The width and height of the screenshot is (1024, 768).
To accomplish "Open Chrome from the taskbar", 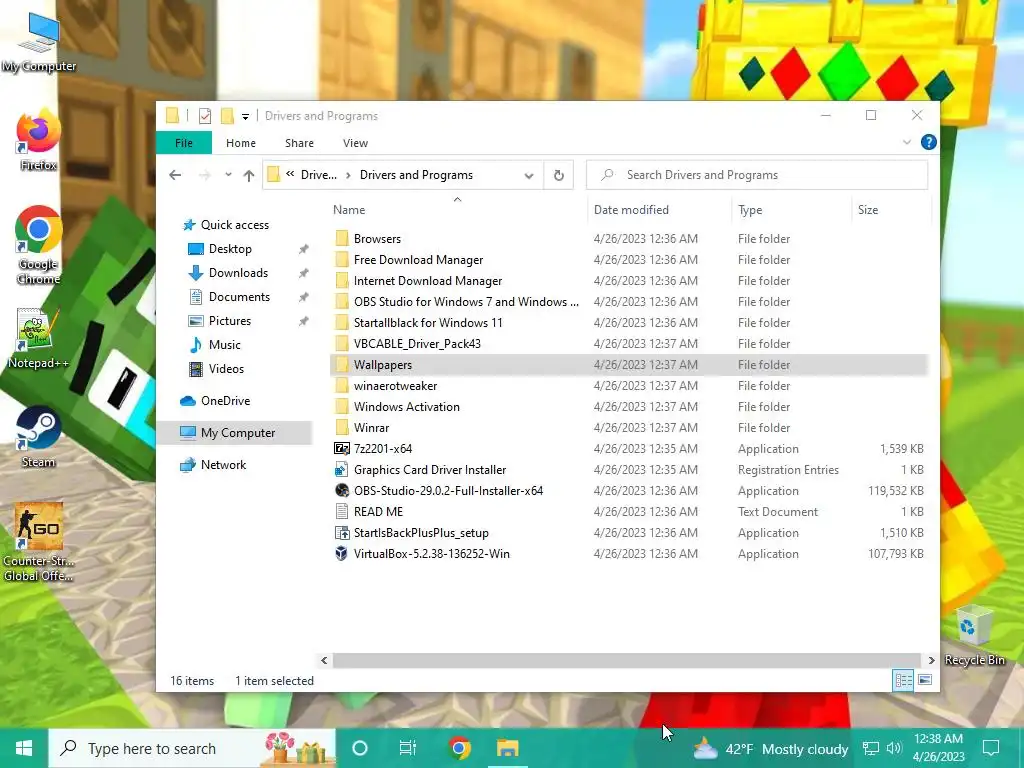I will coord(459,748).
